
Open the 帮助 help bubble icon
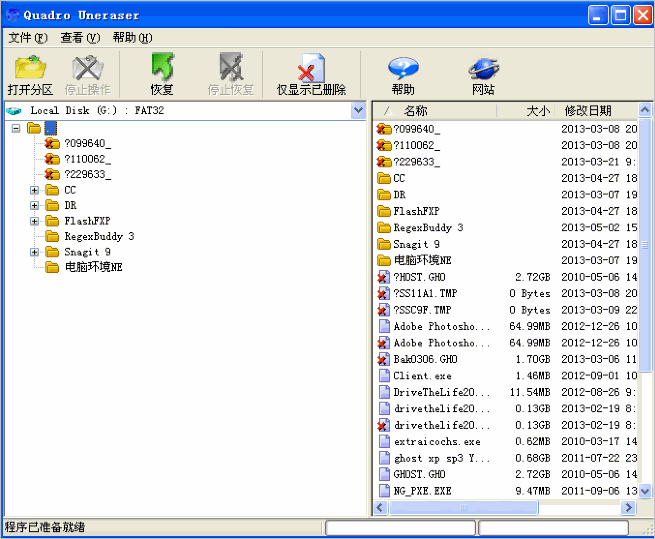[x=403, y=68]
